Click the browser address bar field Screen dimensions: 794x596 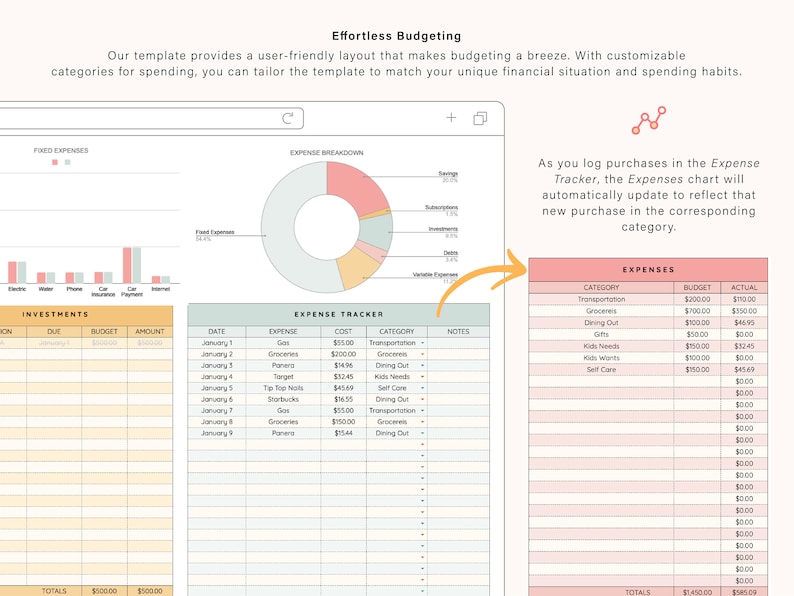pos(151,118)
